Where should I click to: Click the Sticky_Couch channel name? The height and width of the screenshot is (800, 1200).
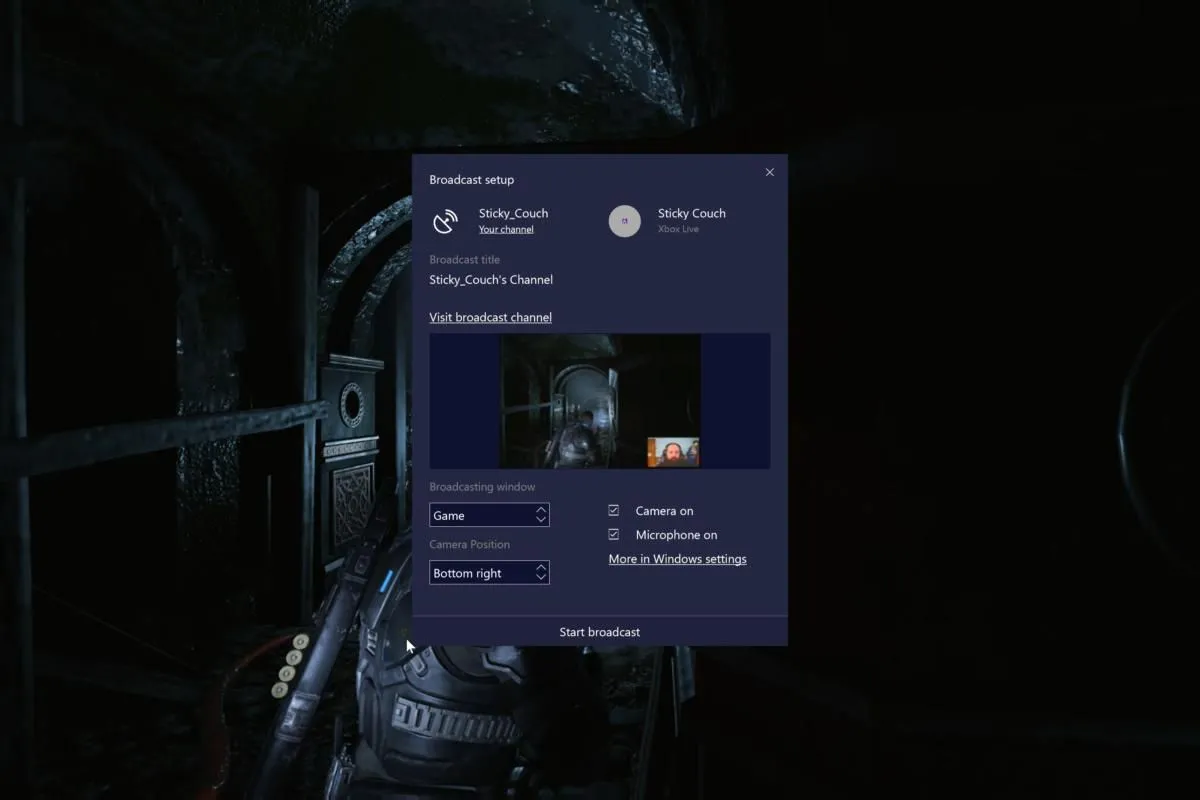click(x=513, y=213)
